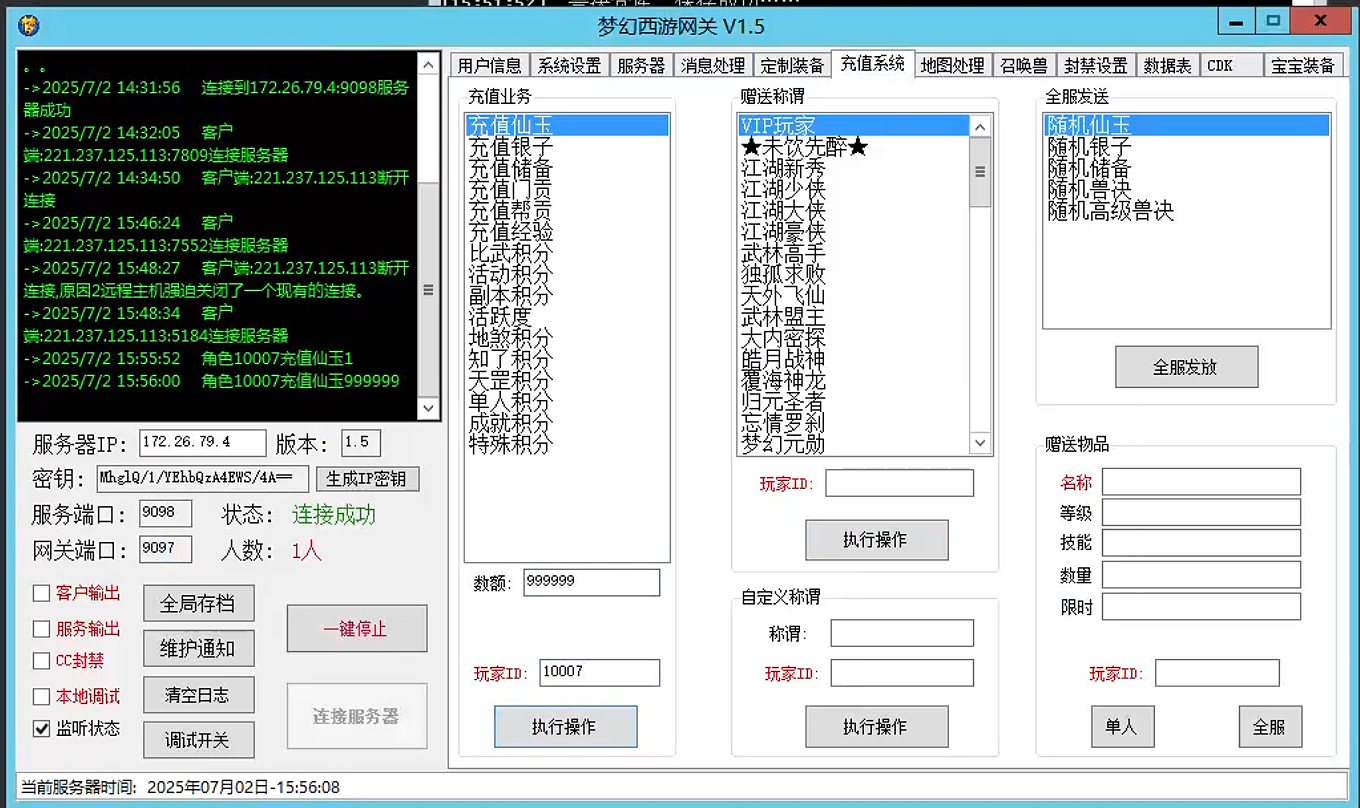This screenshot has height=808, width=1360.
Task: Click the 全局存档 button
Action: coord(197,603)
